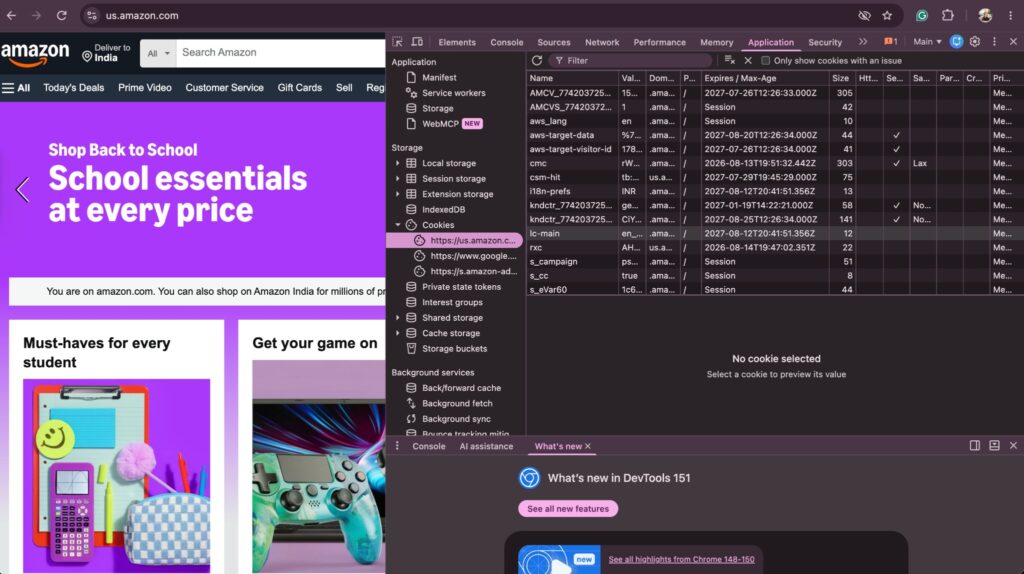This screenshot has height=574, width=1024.
Task: Toggle drawer dock orientation icon
Action: (x=974, y=445)
